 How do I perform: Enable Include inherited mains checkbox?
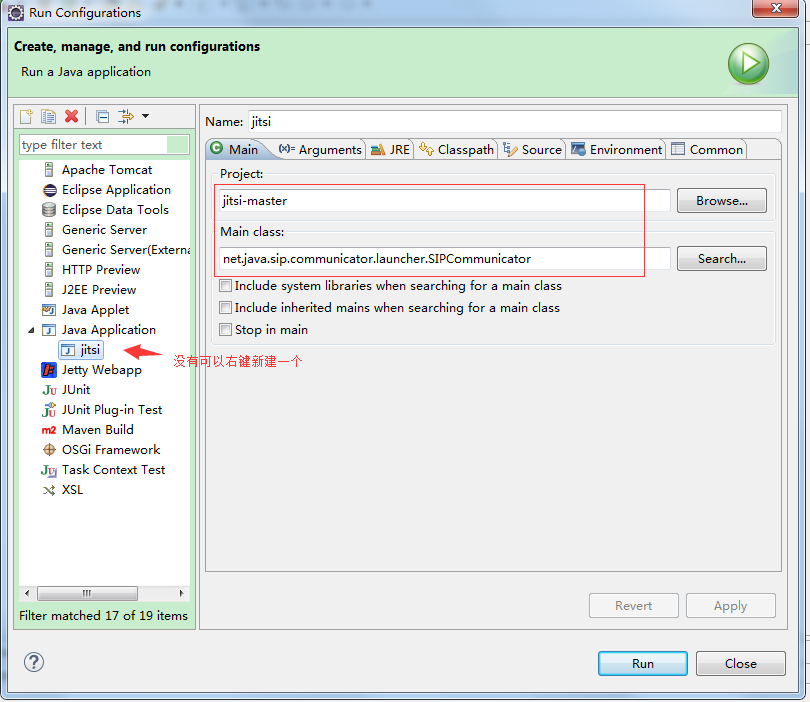[x=225, y=308]
